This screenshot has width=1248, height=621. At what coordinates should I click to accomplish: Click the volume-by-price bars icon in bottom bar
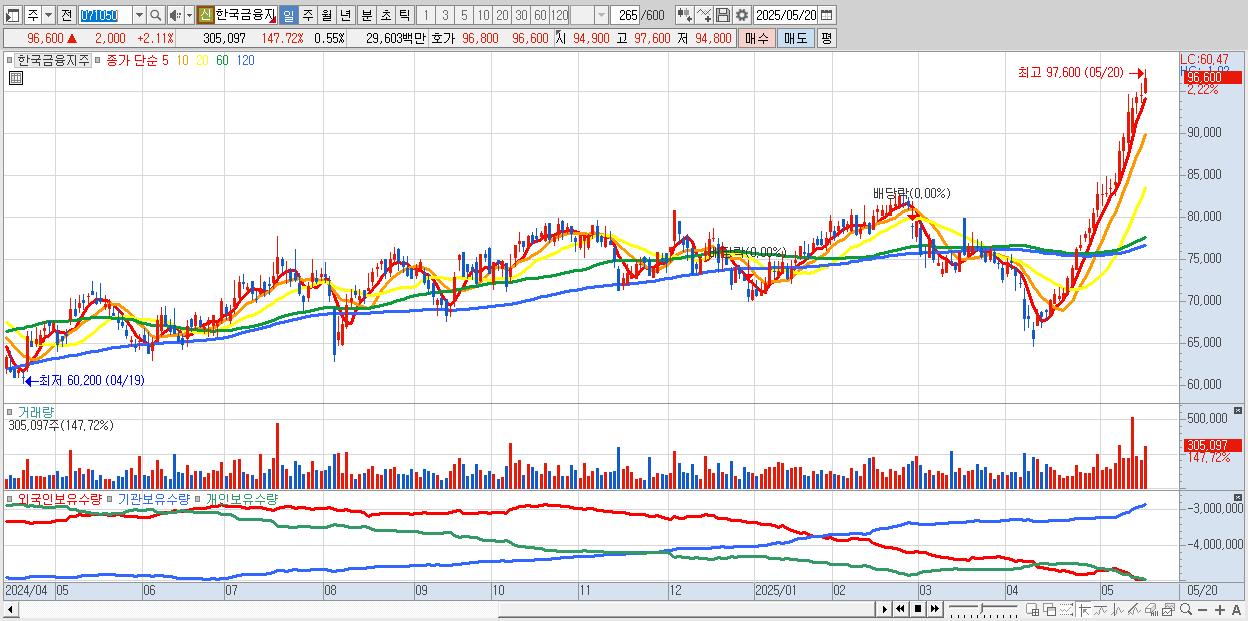click(x=1151, y=609)
